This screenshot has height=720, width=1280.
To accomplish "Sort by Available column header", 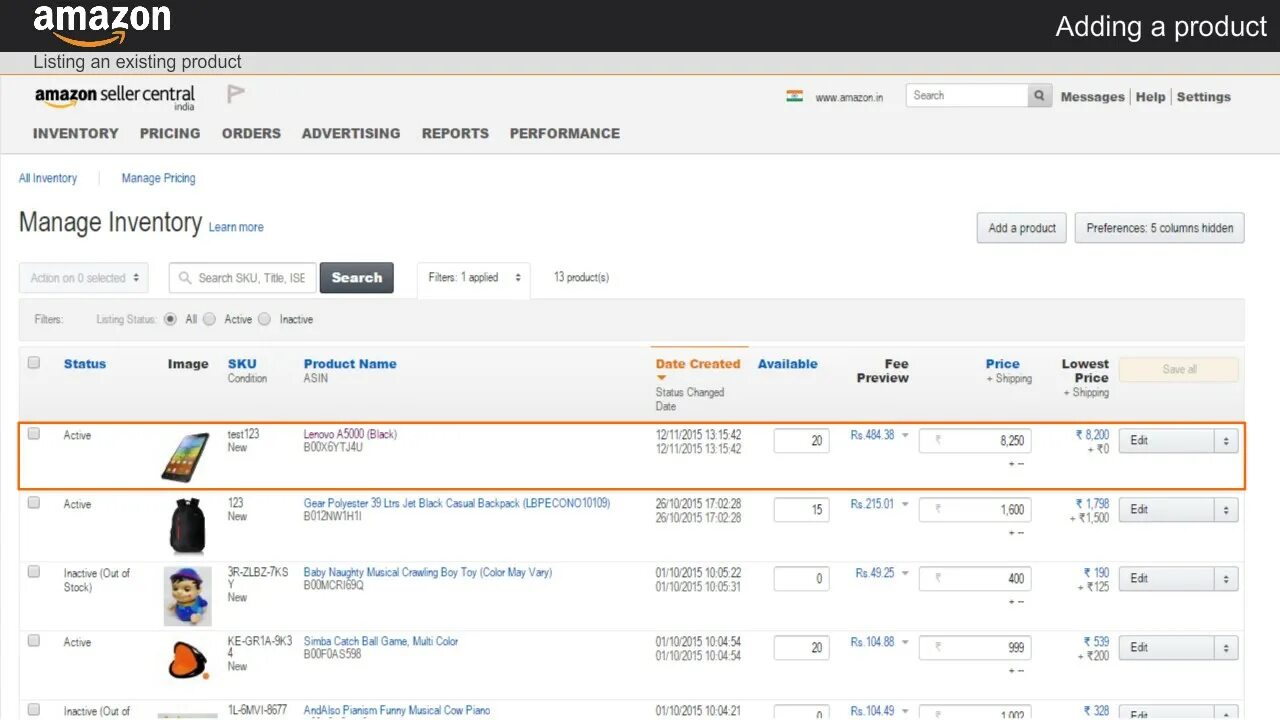I will pyautogui.click(x=788, y=364).
